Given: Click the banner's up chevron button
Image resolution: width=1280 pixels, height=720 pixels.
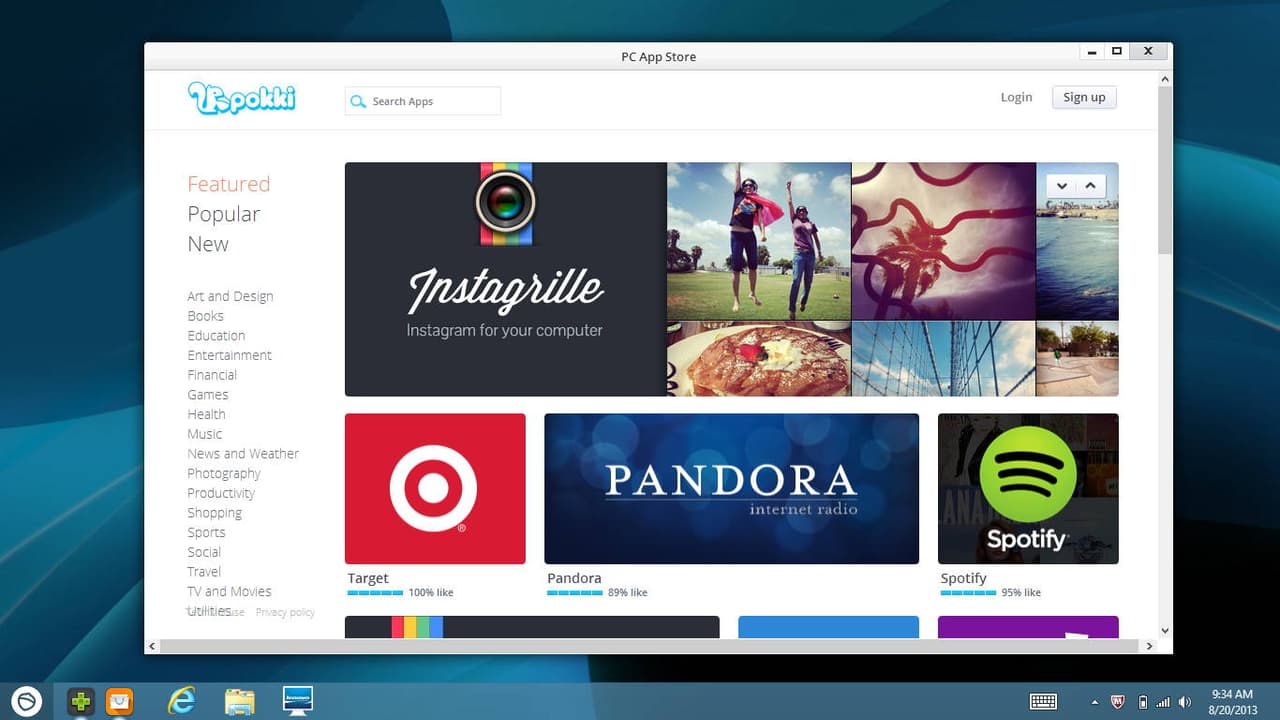Looking at the screenshot, I should point(1090,186).
